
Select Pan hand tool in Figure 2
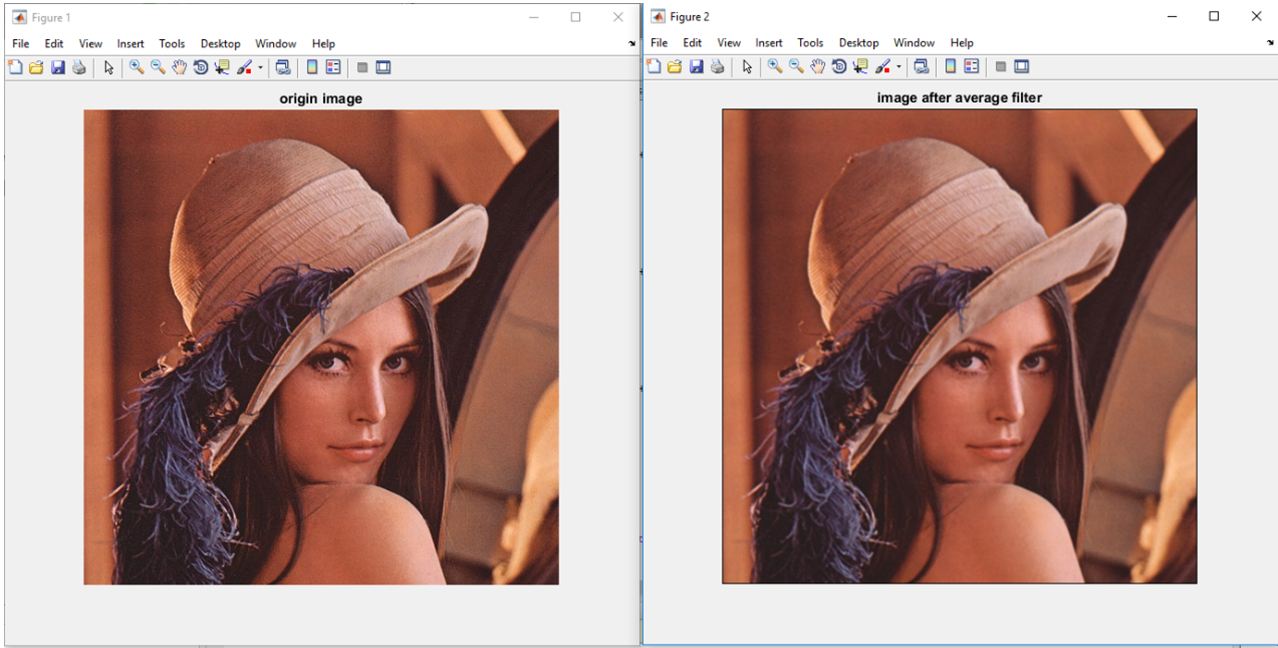point(818,66)
